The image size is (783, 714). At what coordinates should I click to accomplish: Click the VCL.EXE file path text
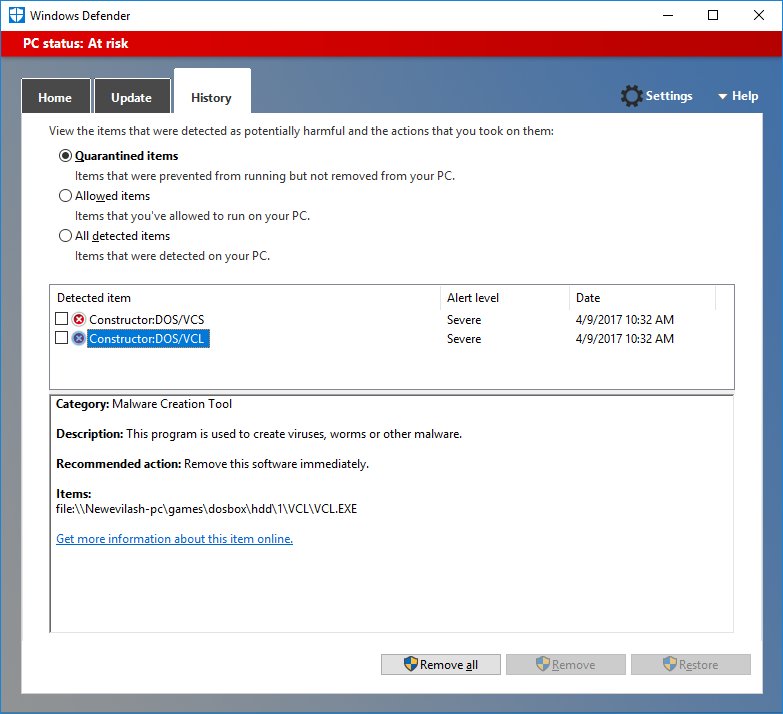[206, 509]
